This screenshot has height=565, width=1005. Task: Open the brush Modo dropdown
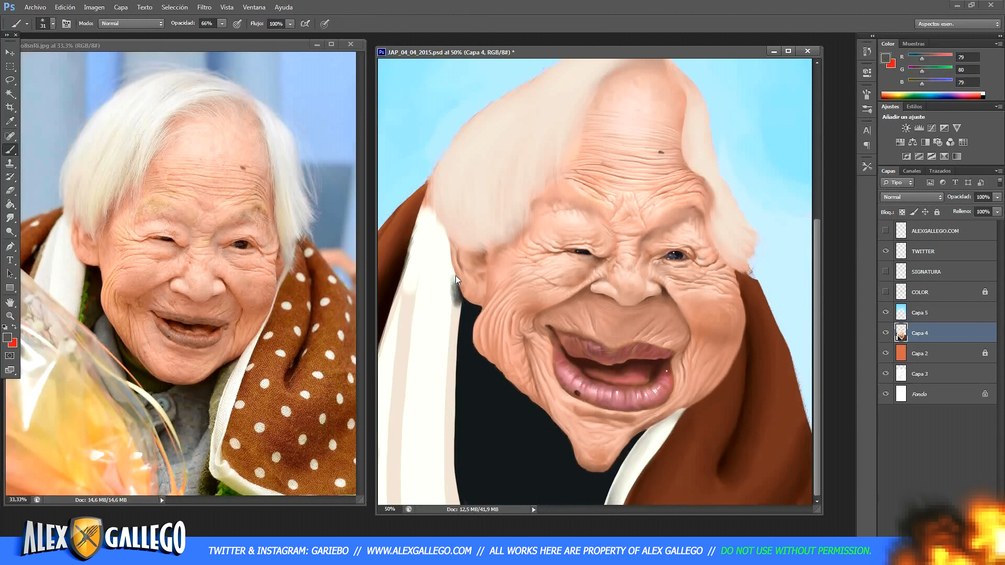click(x=131, y=24)
